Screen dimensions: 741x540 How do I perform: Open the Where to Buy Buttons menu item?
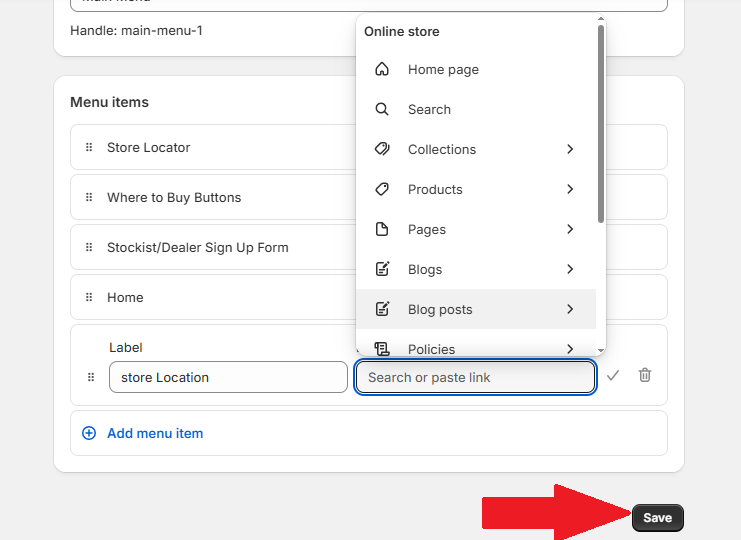point(174,197)
